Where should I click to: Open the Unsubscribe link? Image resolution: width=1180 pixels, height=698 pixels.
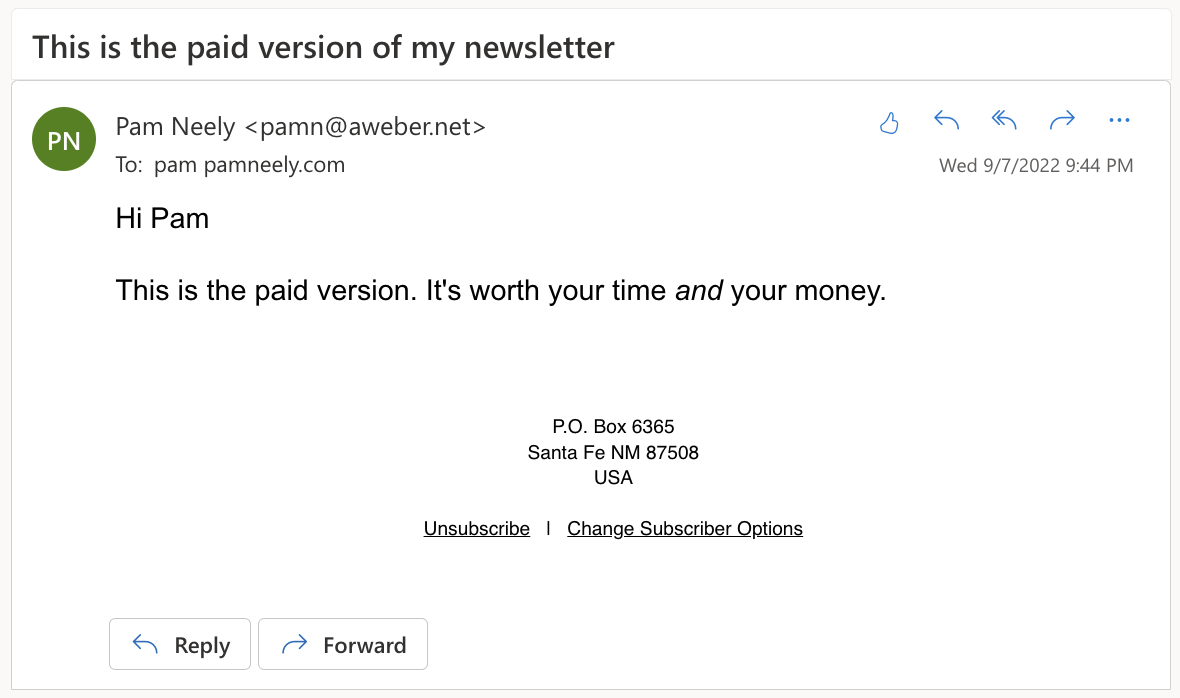click(x=477, y=528)
